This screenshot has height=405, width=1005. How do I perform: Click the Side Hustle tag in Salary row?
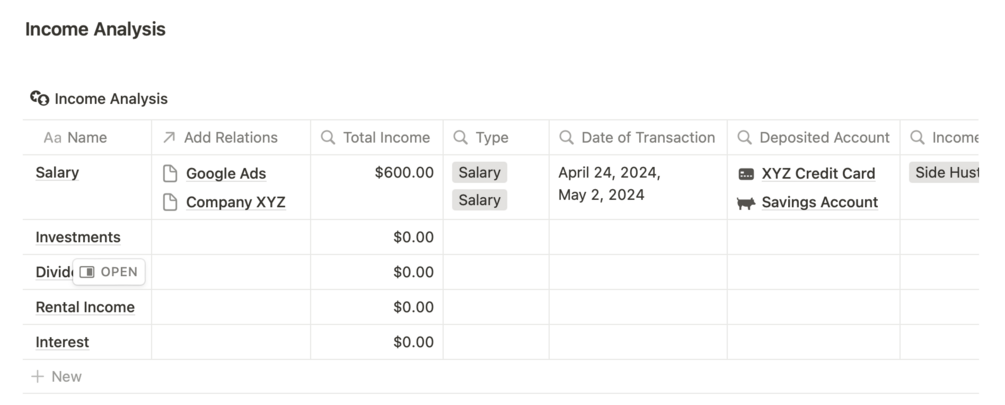[x=944, y=172]
